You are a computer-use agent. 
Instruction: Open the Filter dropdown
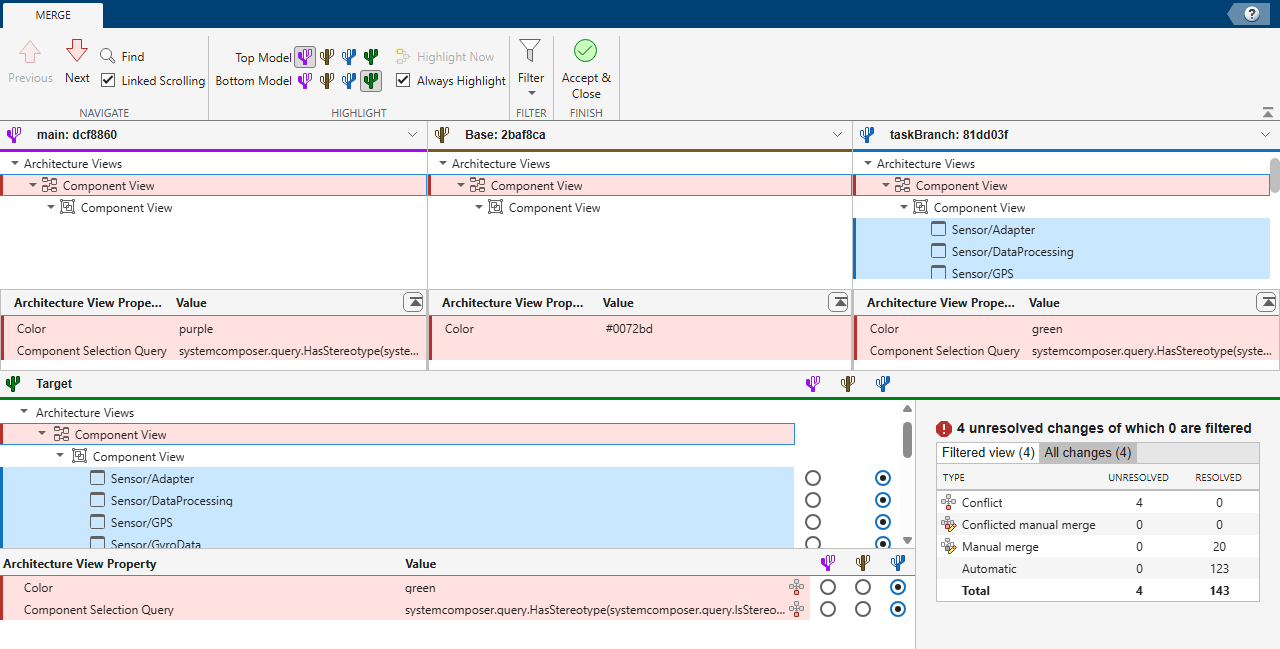click(x=531, y=66)
